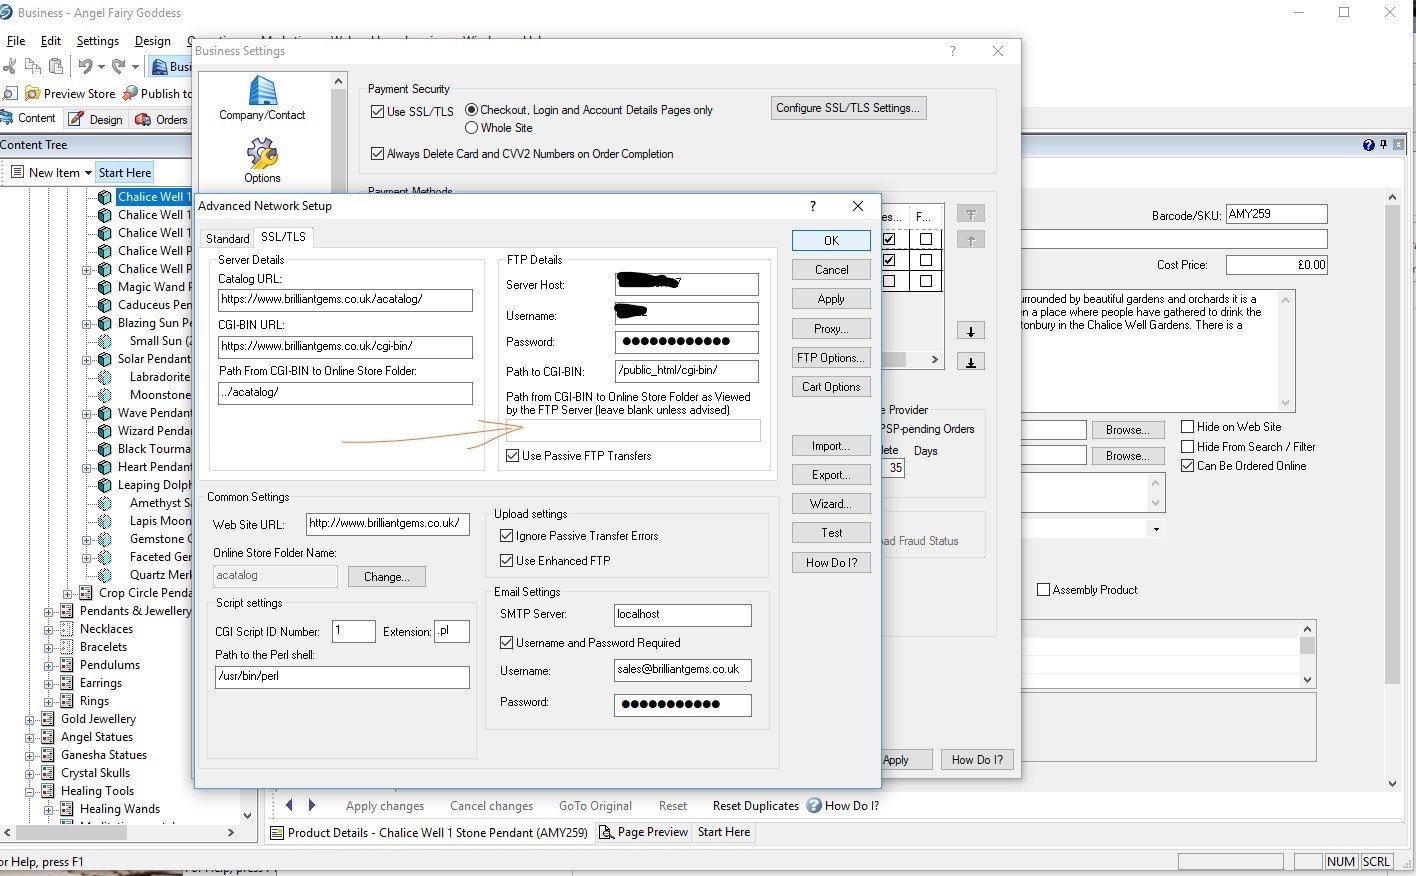
Task: Expand the Gold Jewellery tree node
Action: [x=30, y=719]
